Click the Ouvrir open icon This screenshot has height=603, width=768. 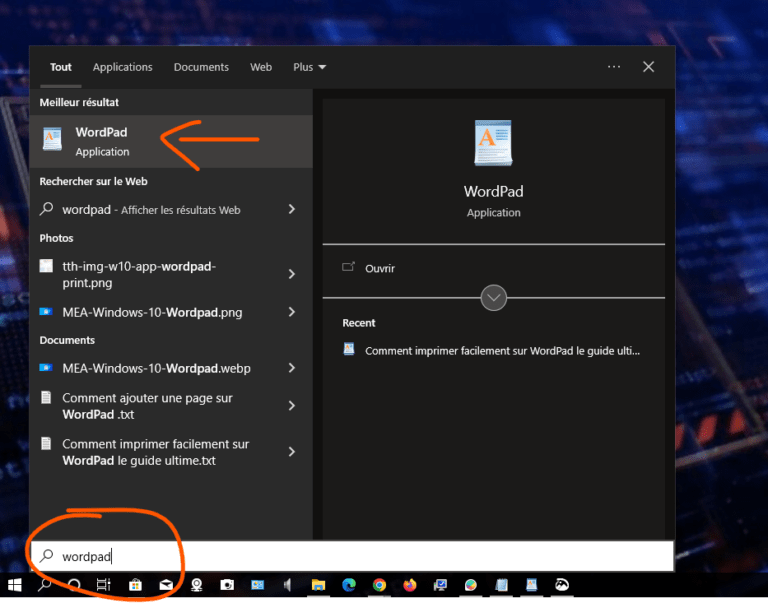click(348, 267)
